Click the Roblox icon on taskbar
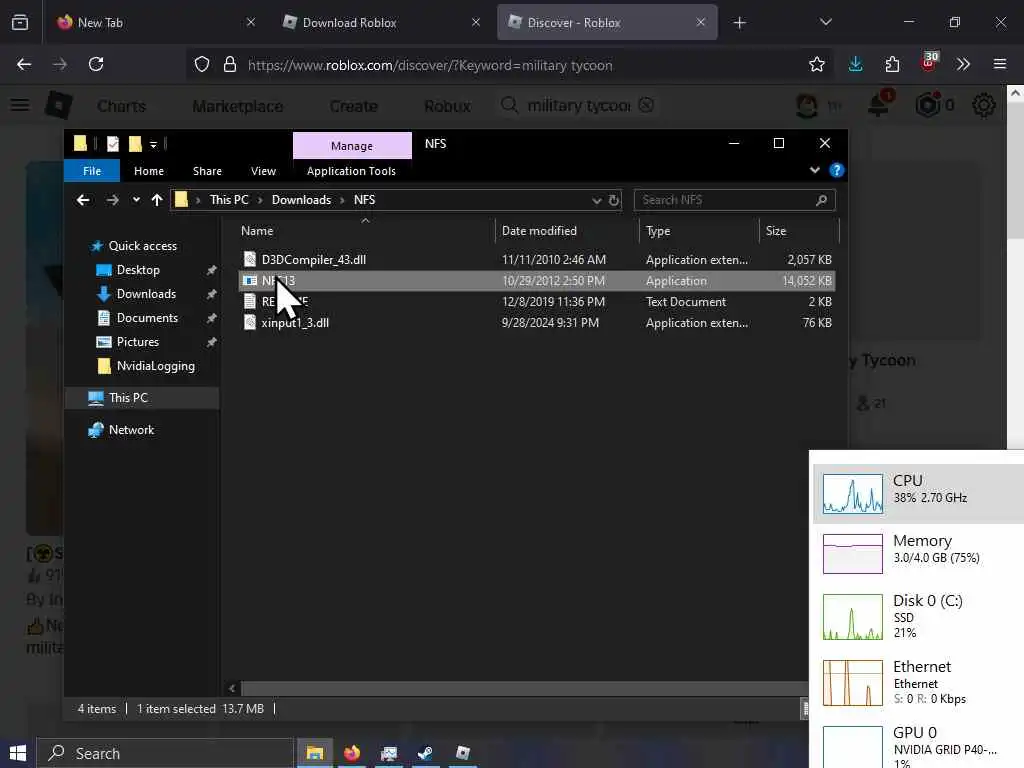The height and width of the screenshot is (768, 1024). (x=463, y=753)
